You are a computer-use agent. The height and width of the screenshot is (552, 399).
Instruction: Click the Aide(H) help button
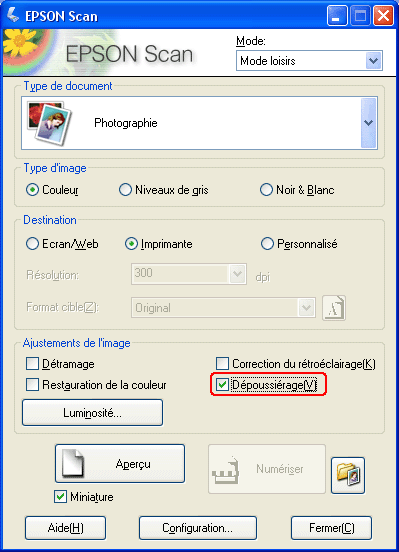click(x=66, y=528)
